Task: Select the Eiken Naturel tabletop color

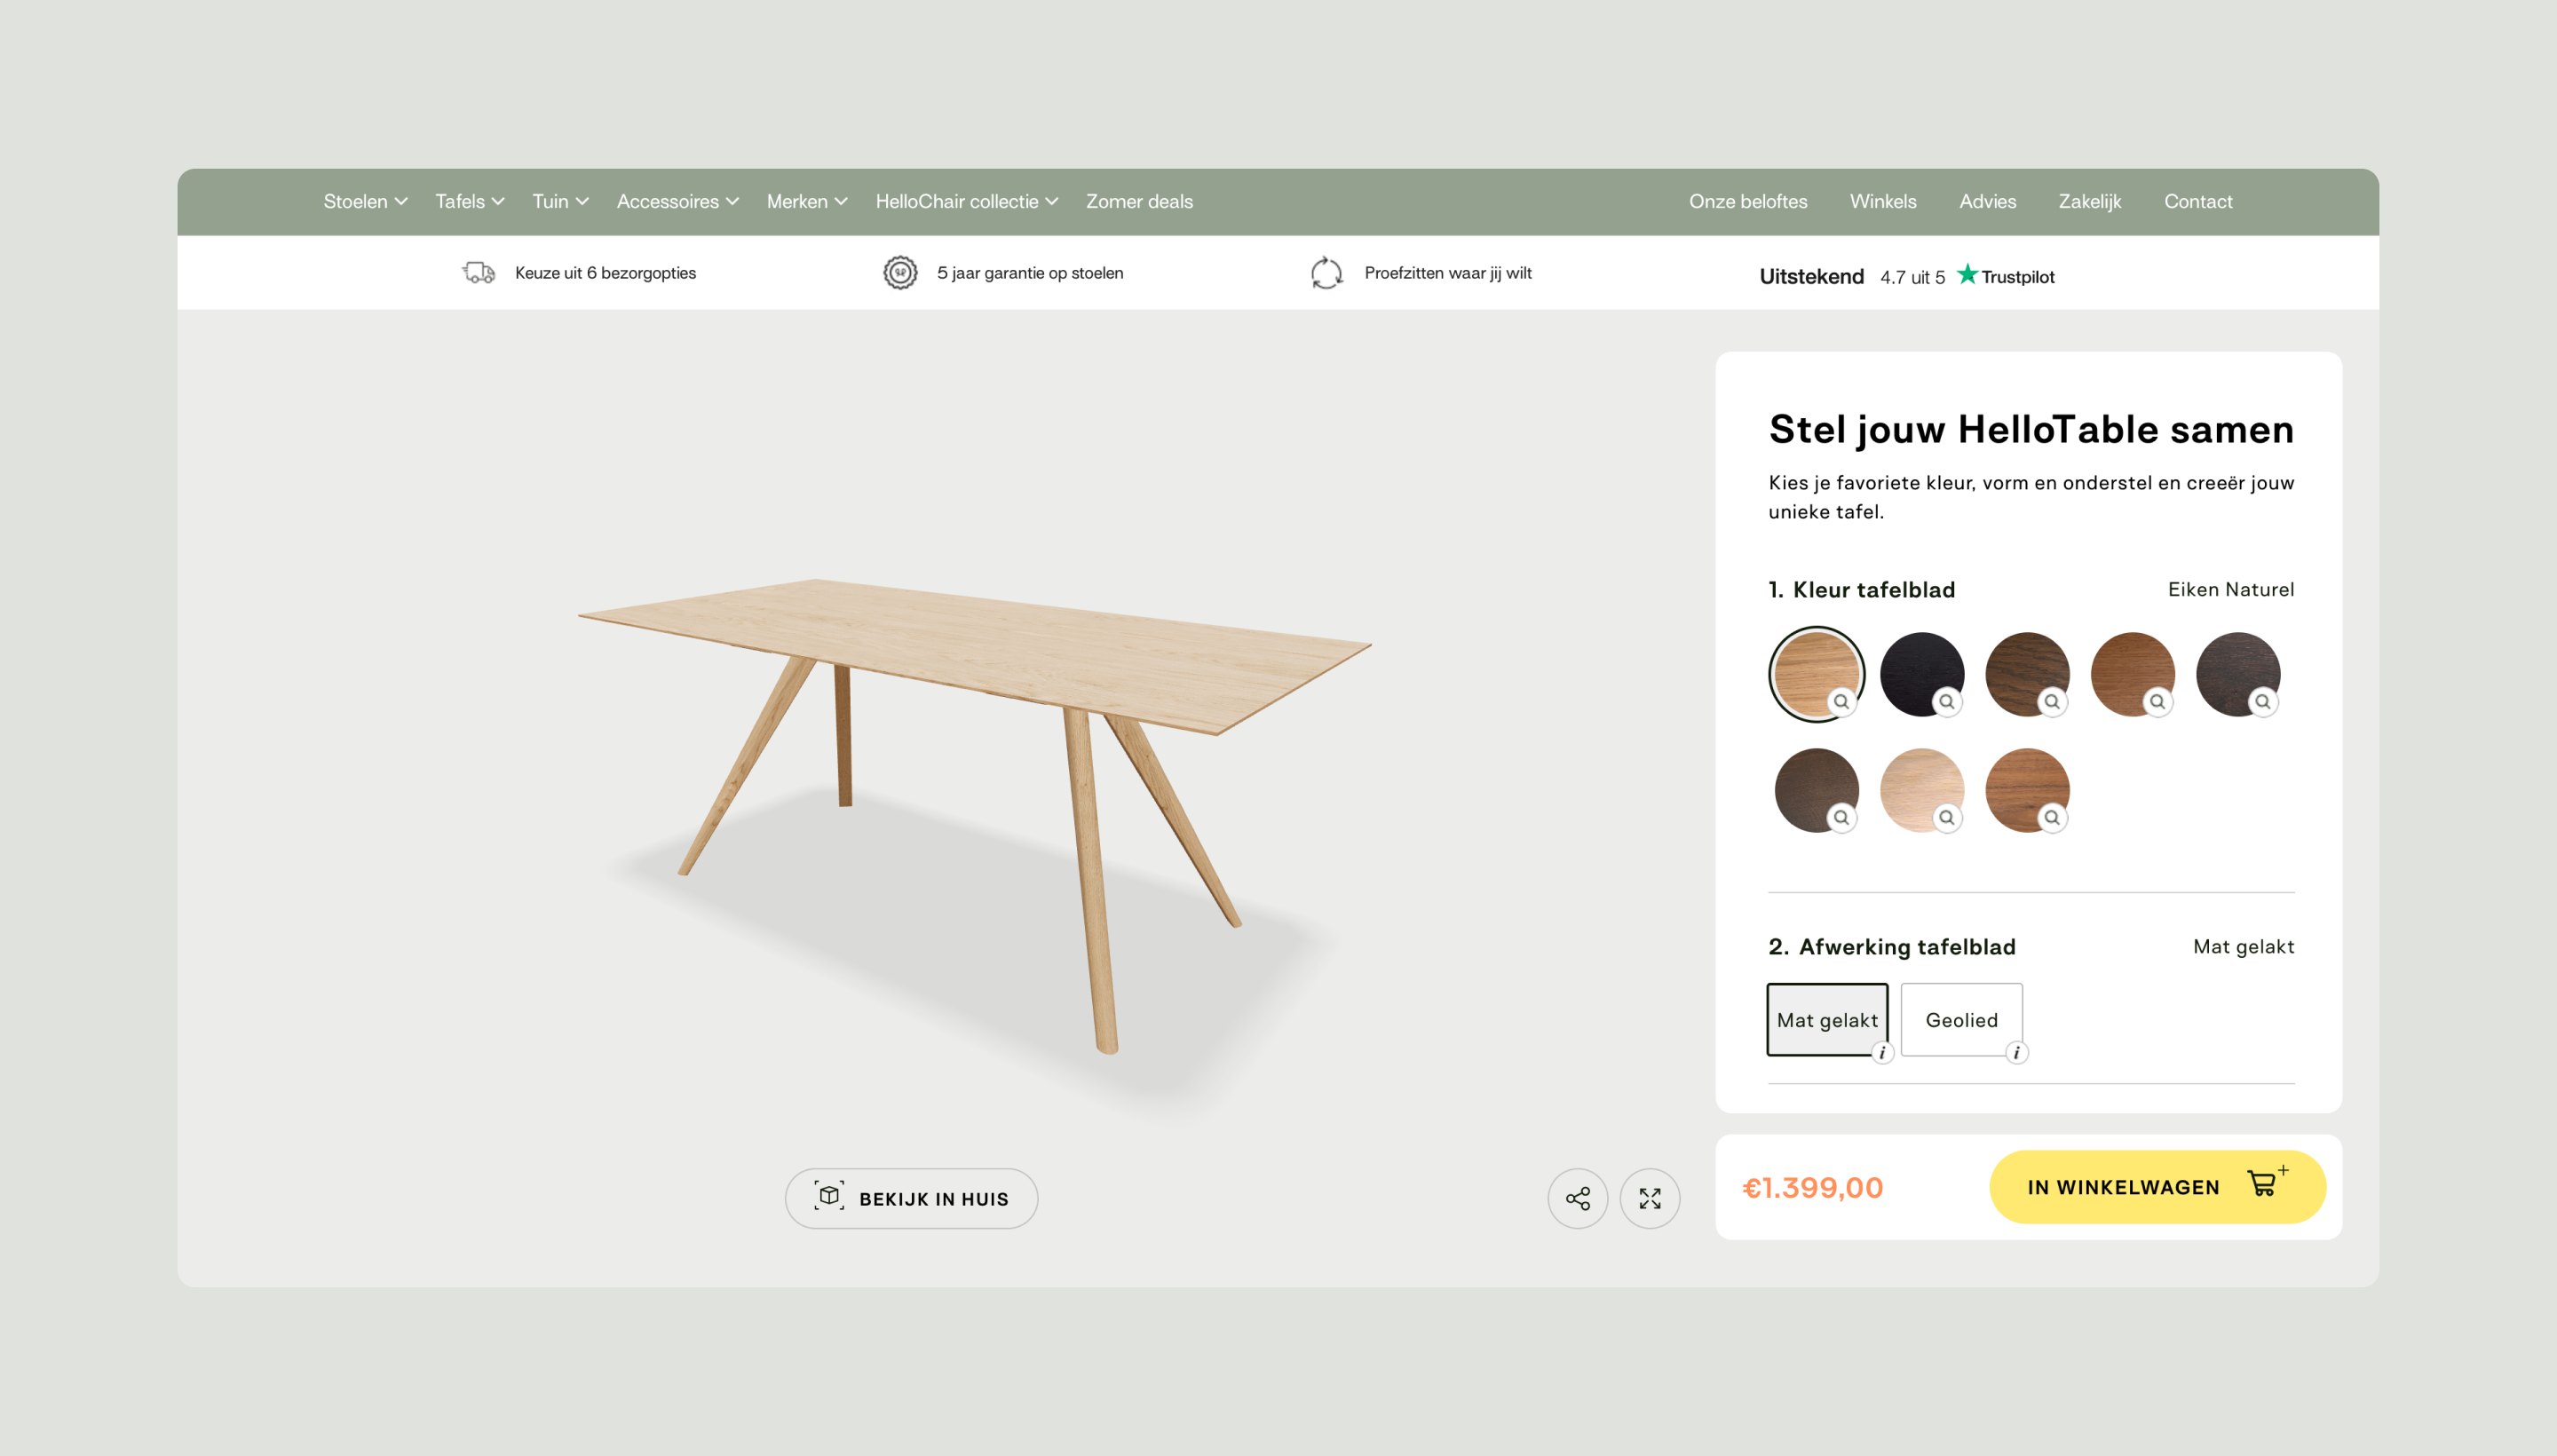Action: point(1816,673)
